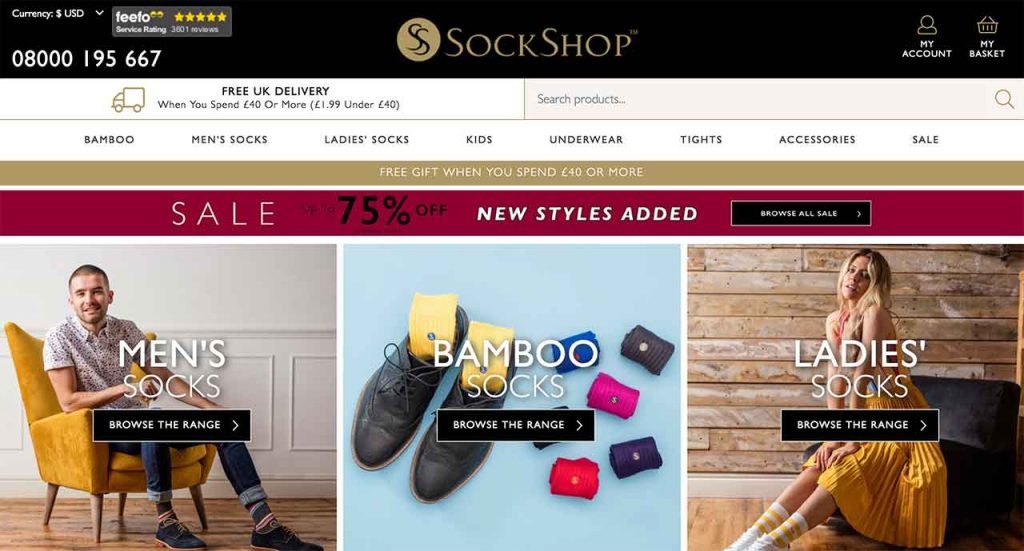The height and width of the screenshot is (551, 1024).
Task: Click the SockShop logo
Action: click(517, 40)
